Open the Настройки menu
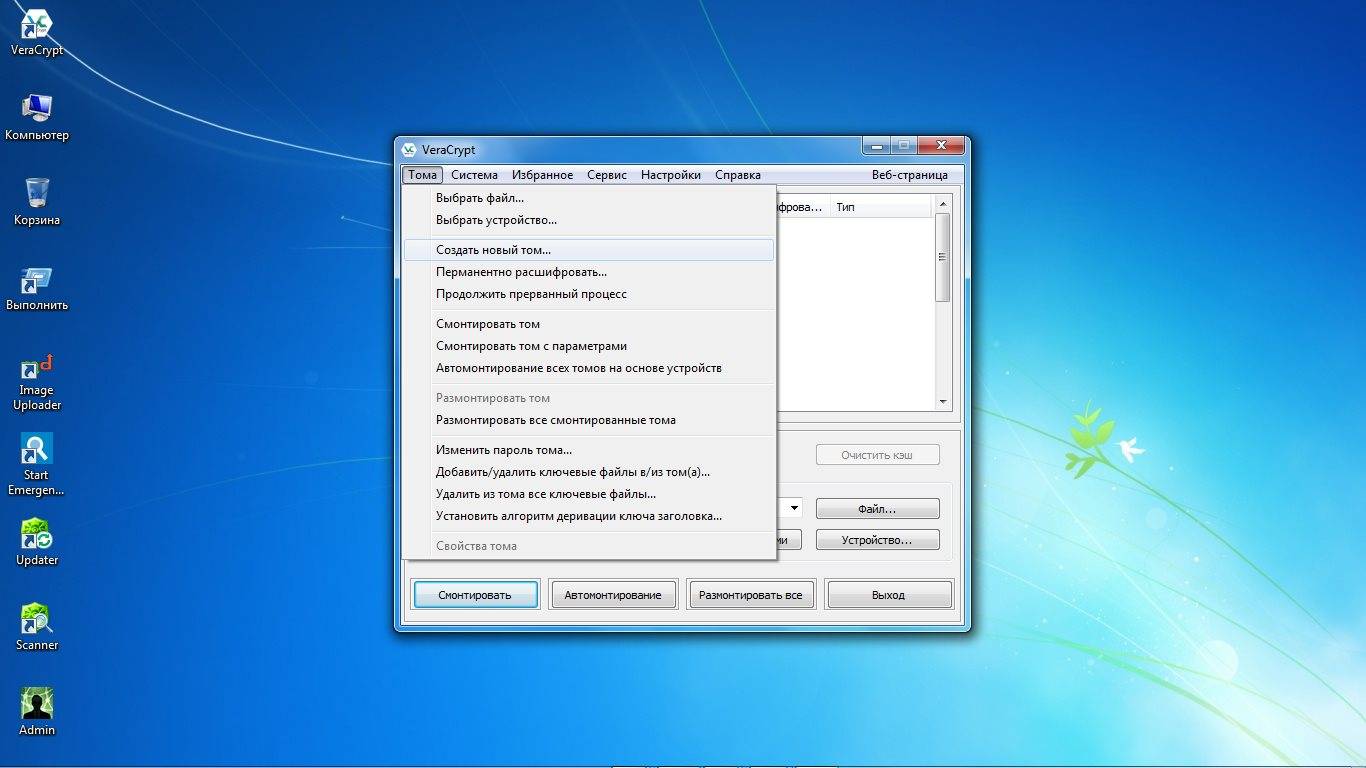Viewport: 1366px width, 768px height. [x=671, y=175]
